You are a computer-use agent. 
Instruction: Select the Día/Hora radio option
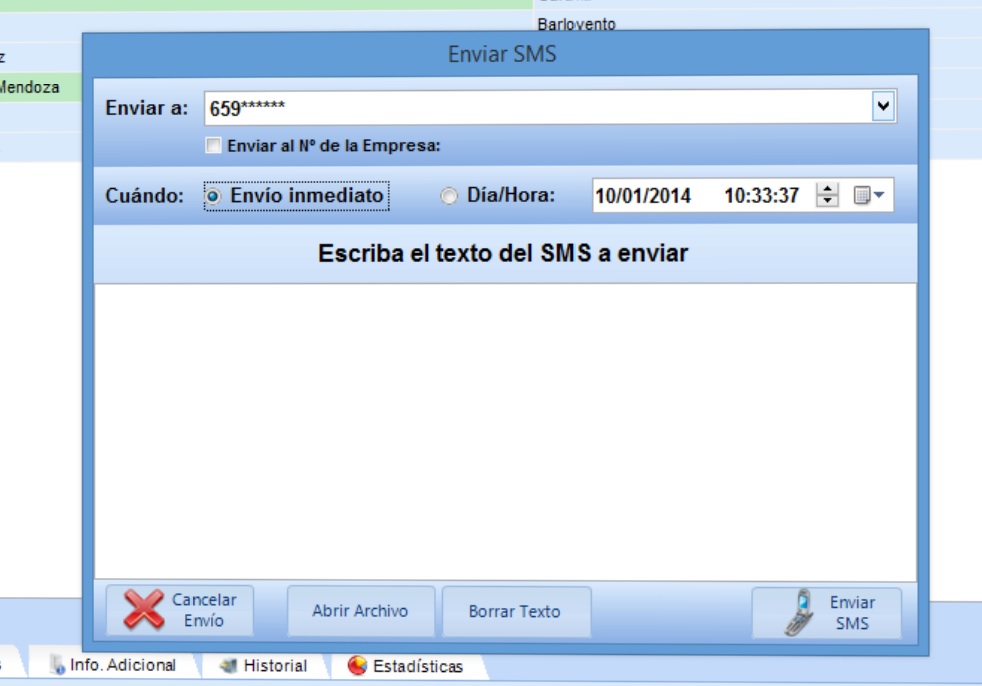click(448, 196)
